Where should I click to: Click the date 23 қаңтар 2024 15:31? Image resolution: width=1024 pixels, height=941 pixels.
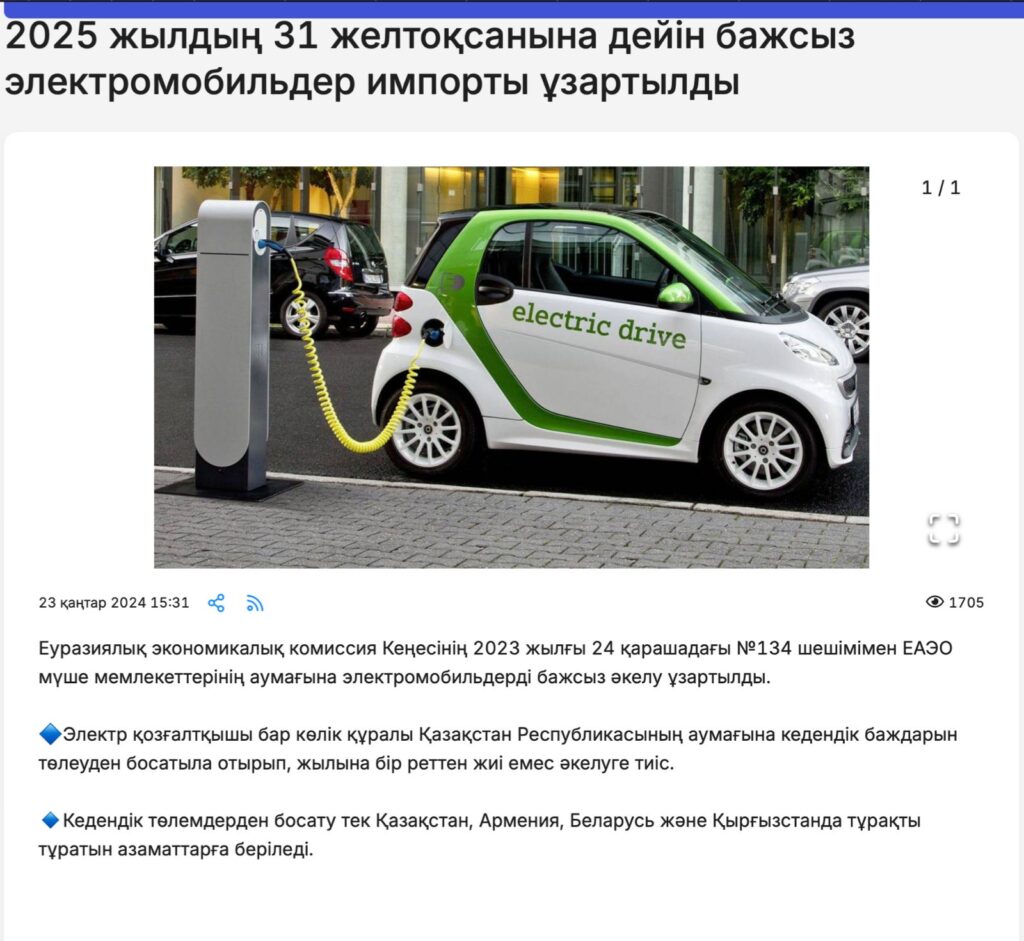pyautogui.click(x=114, y=603)
